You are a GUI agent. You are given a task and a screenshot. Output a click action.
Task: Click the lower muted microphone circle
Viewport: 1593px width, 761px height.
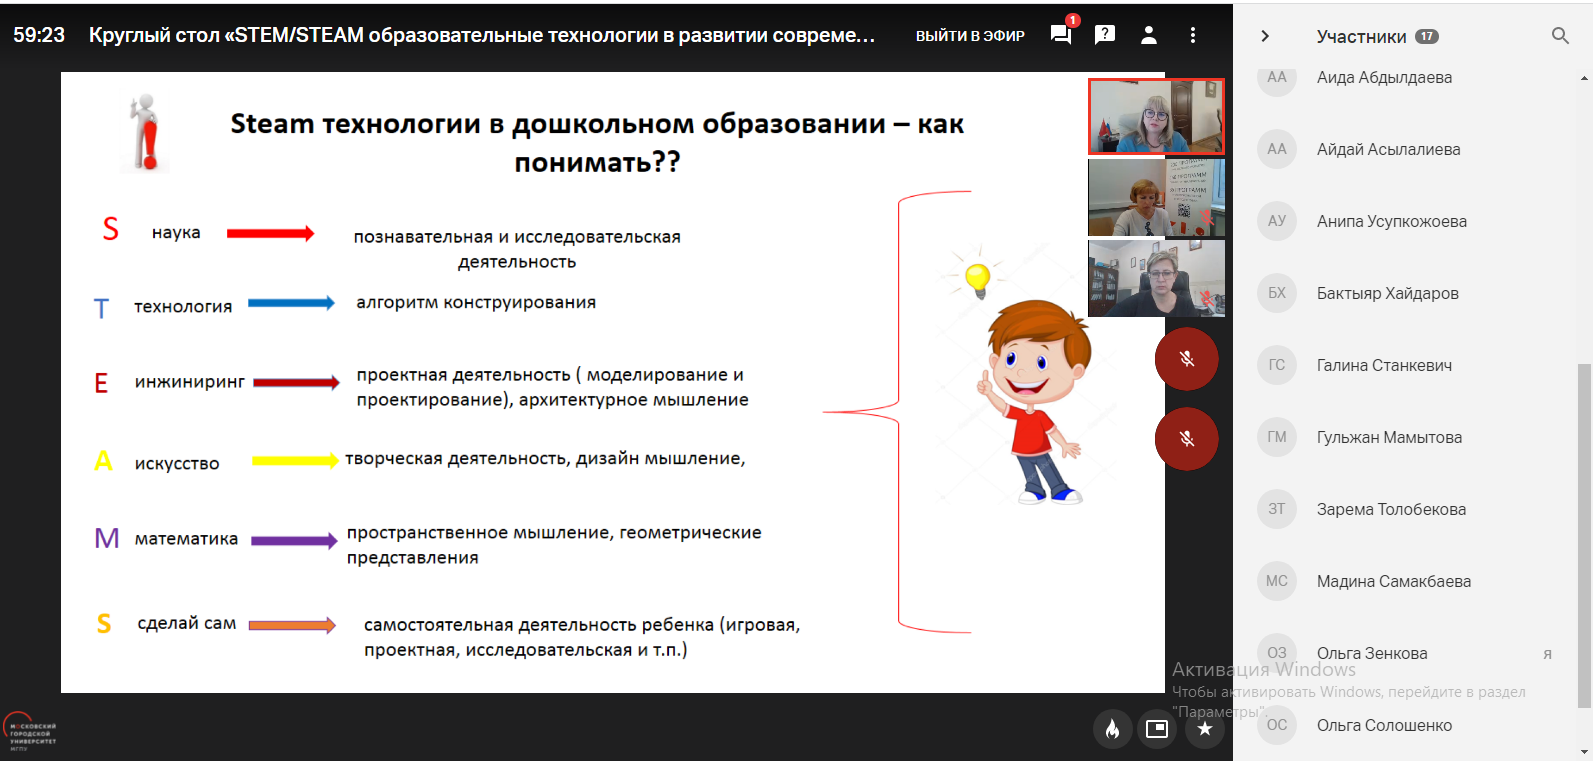coord(1187,439)
